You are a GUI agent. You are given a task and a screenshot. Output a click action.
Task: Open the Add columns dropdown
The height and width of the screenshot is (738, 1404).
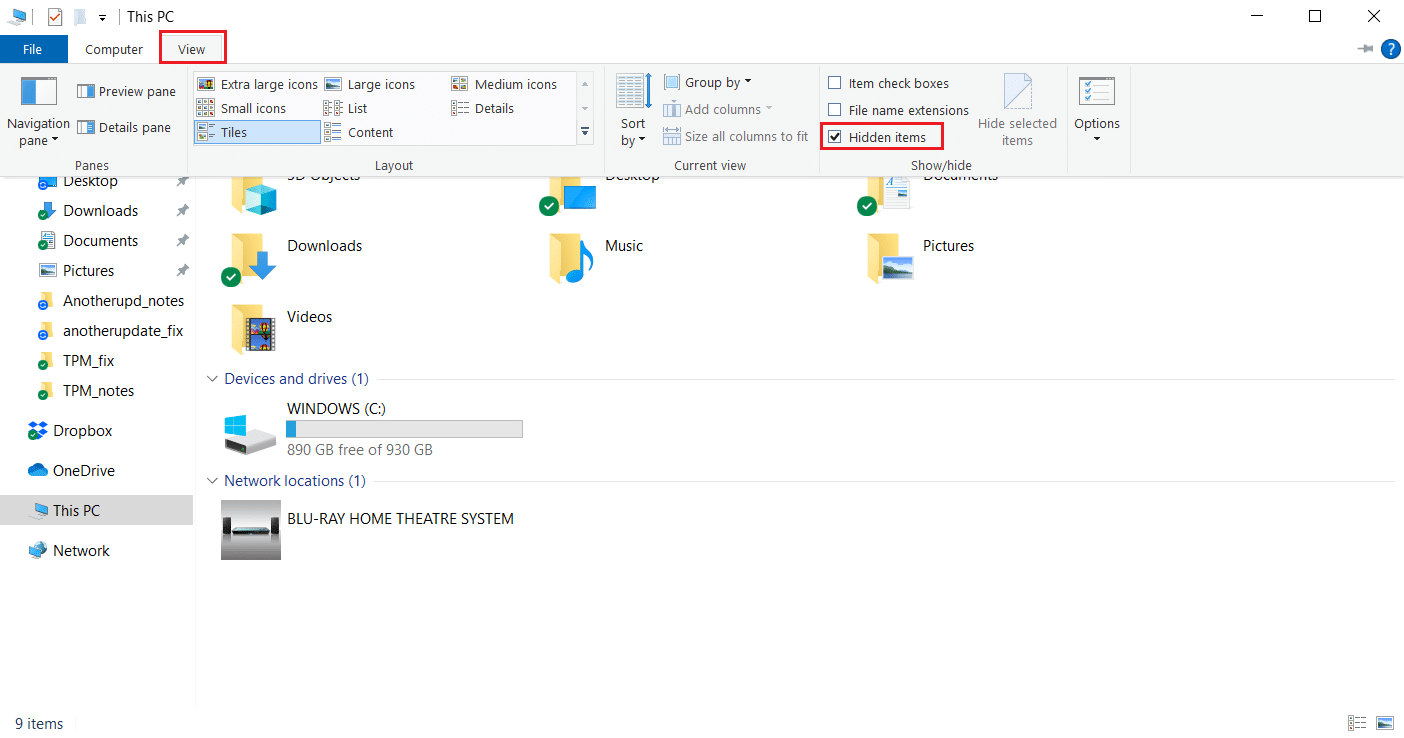pyautogui.click(x=718, y=109)
